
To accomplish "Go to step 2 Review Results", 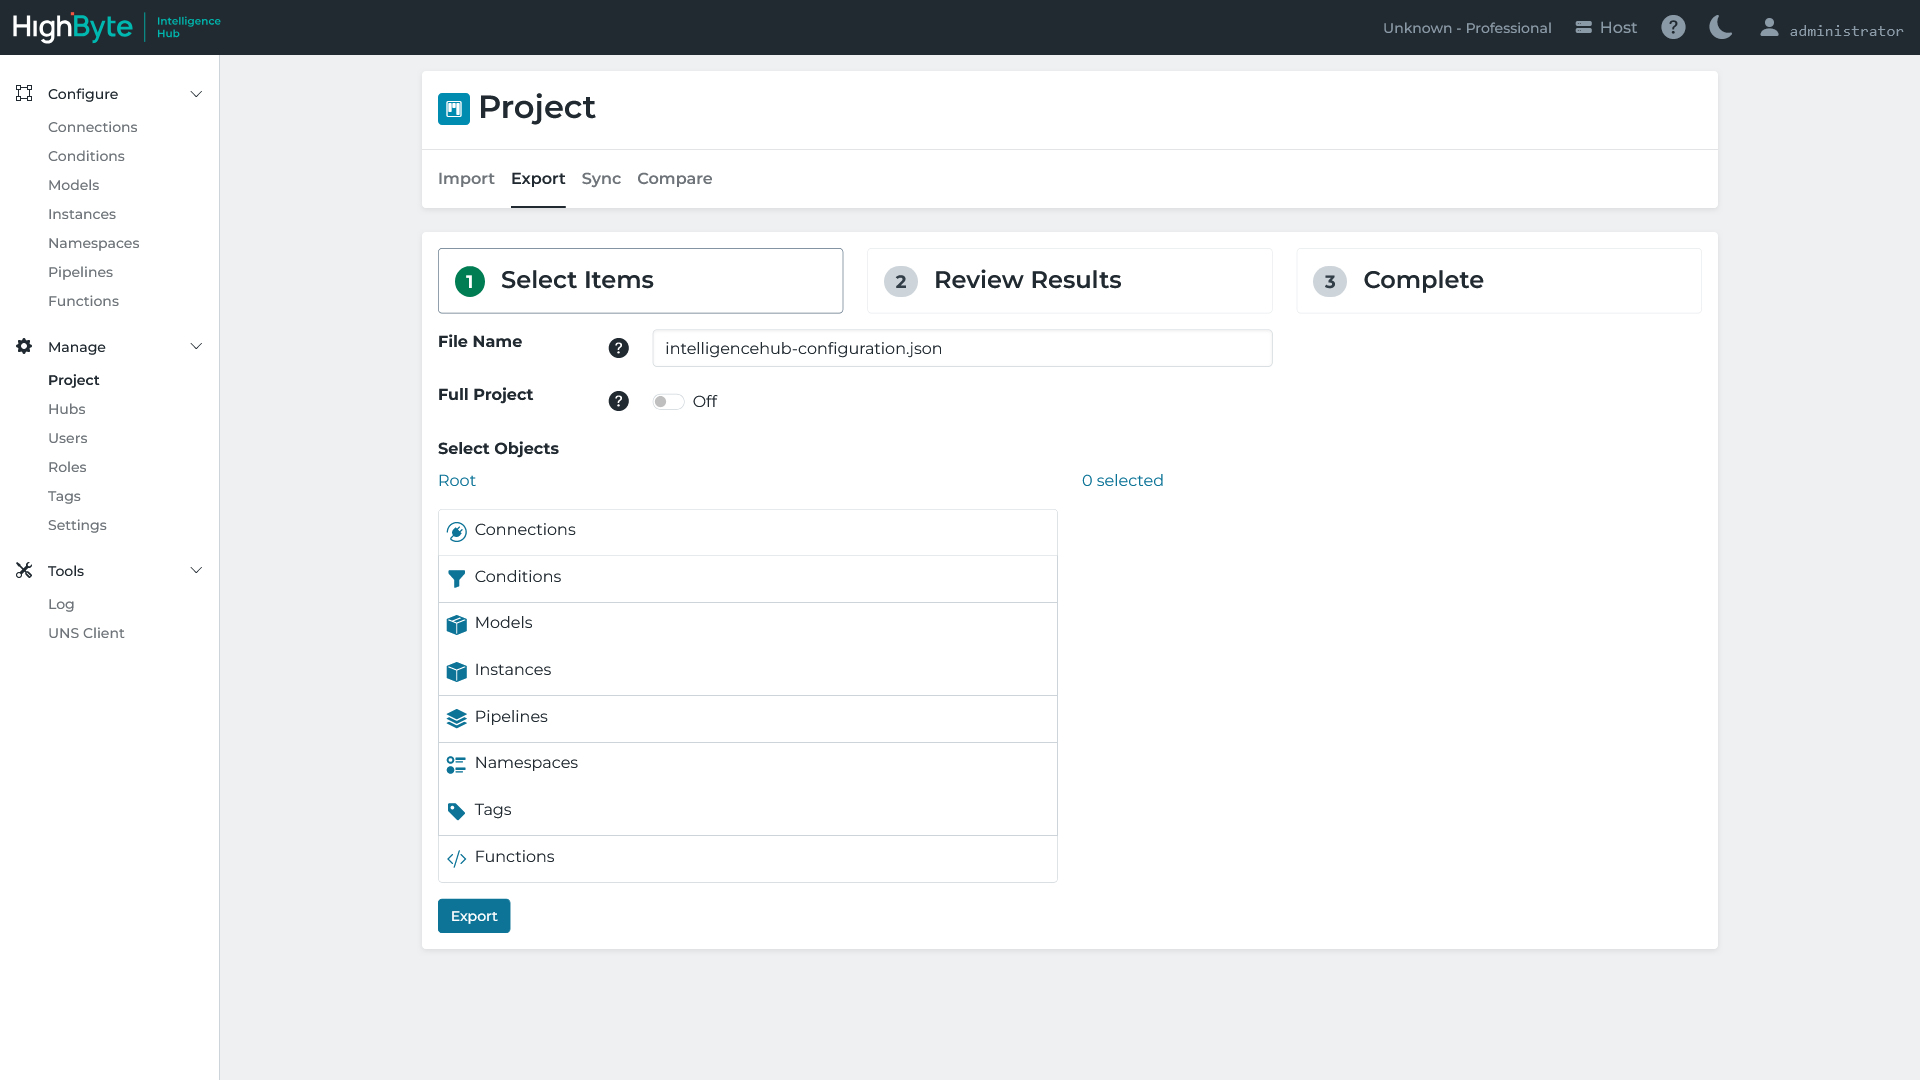I will 1069,281.
